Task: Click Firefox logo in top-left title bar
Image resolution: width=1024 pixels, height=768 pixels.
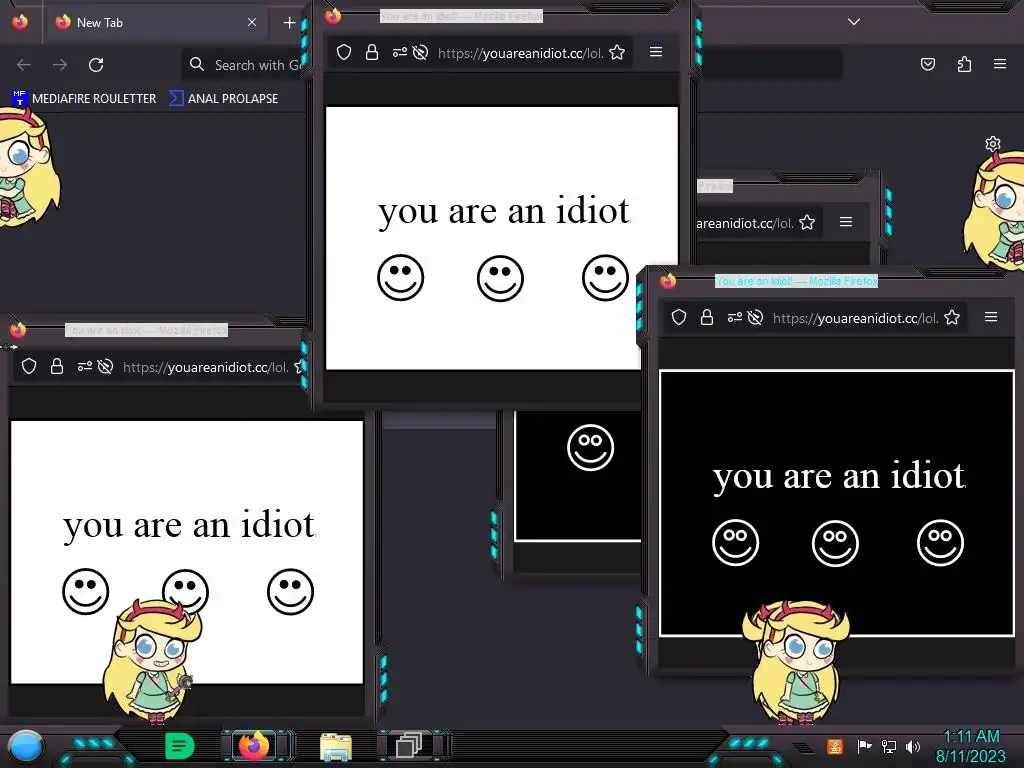Action: (20, 22)
